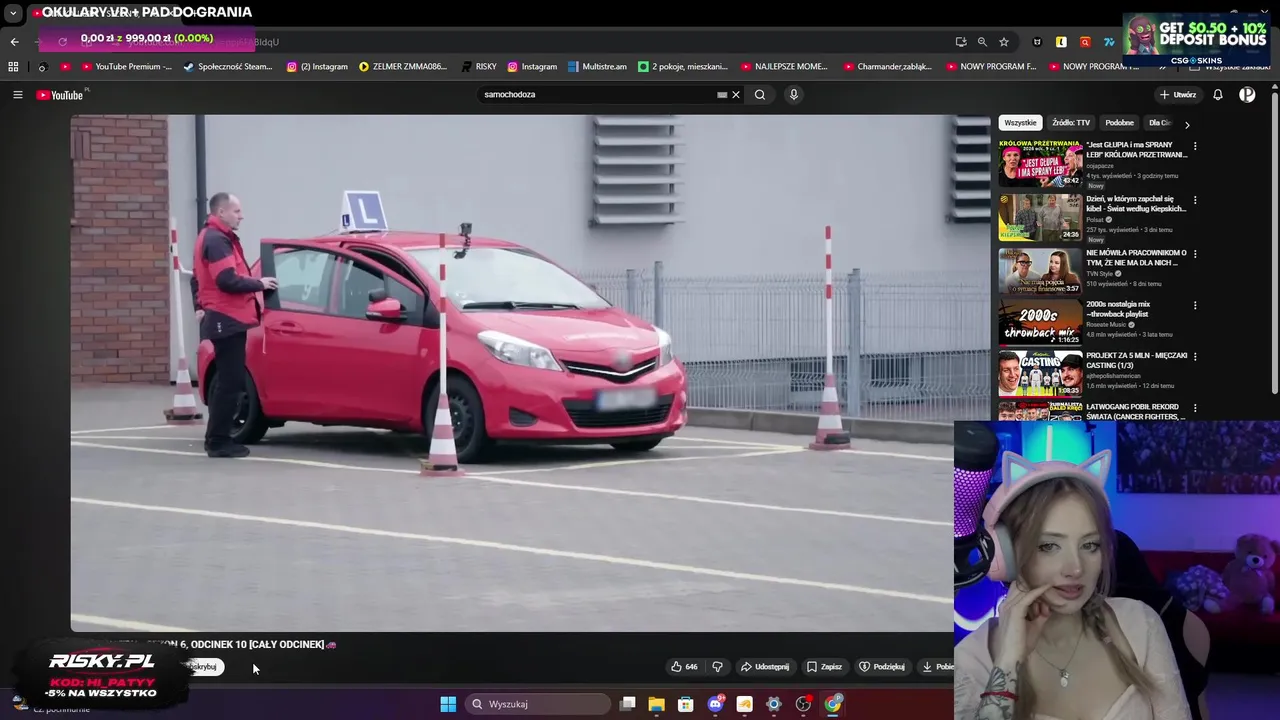This screenshot has height=720, width=1280.
Task: Click the '2000s nostalgia mix' video title
Action: 1118,309
